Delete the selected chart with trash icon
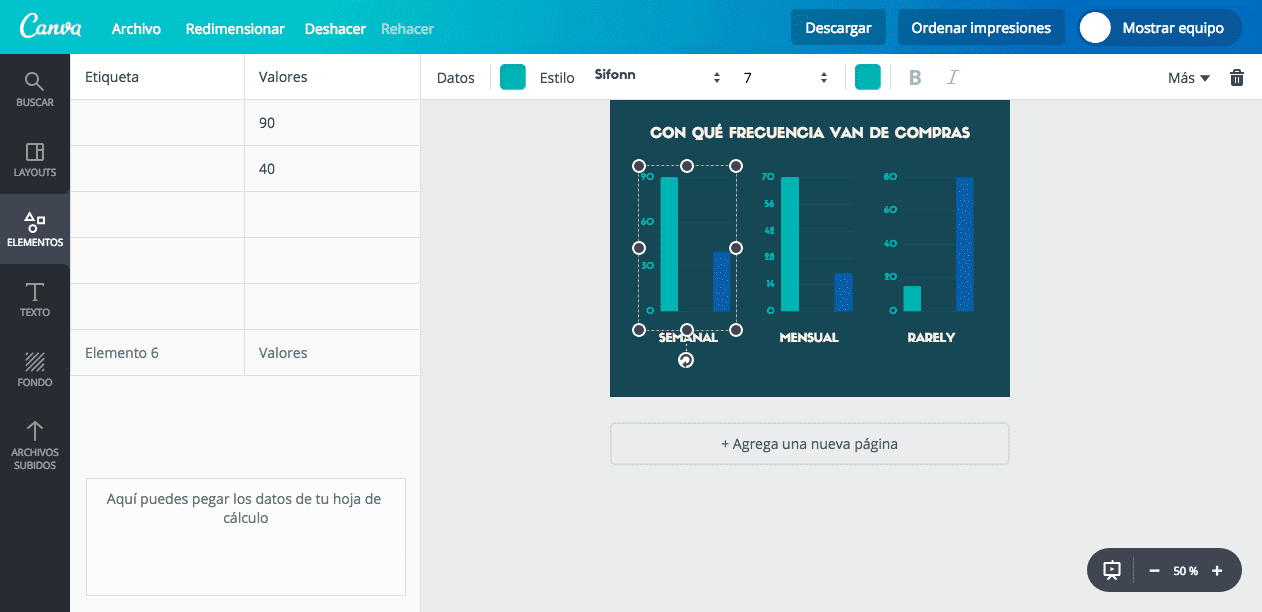The width and height of the screenshot is (1262, 612). click(x=1237, y=77)
